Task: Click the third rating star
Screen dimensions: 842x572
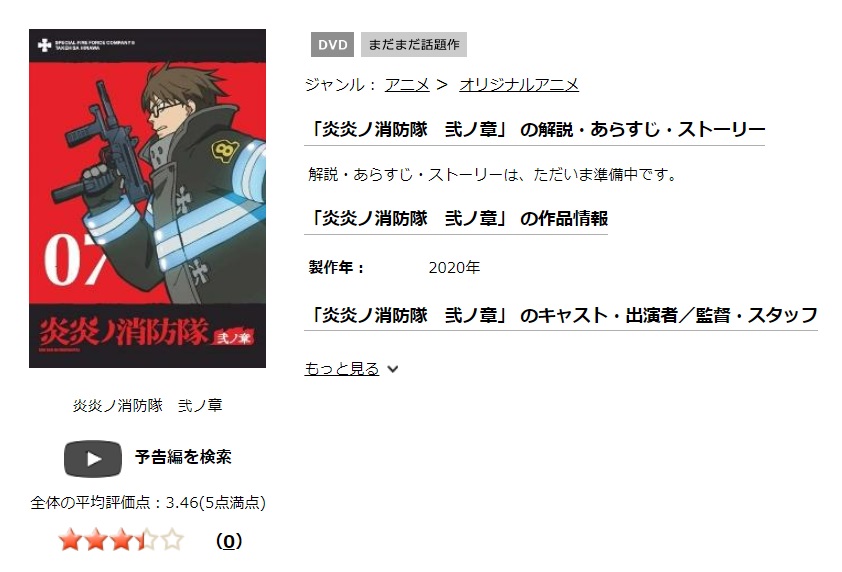Action: pyautogui.click(x=121, y=540)
